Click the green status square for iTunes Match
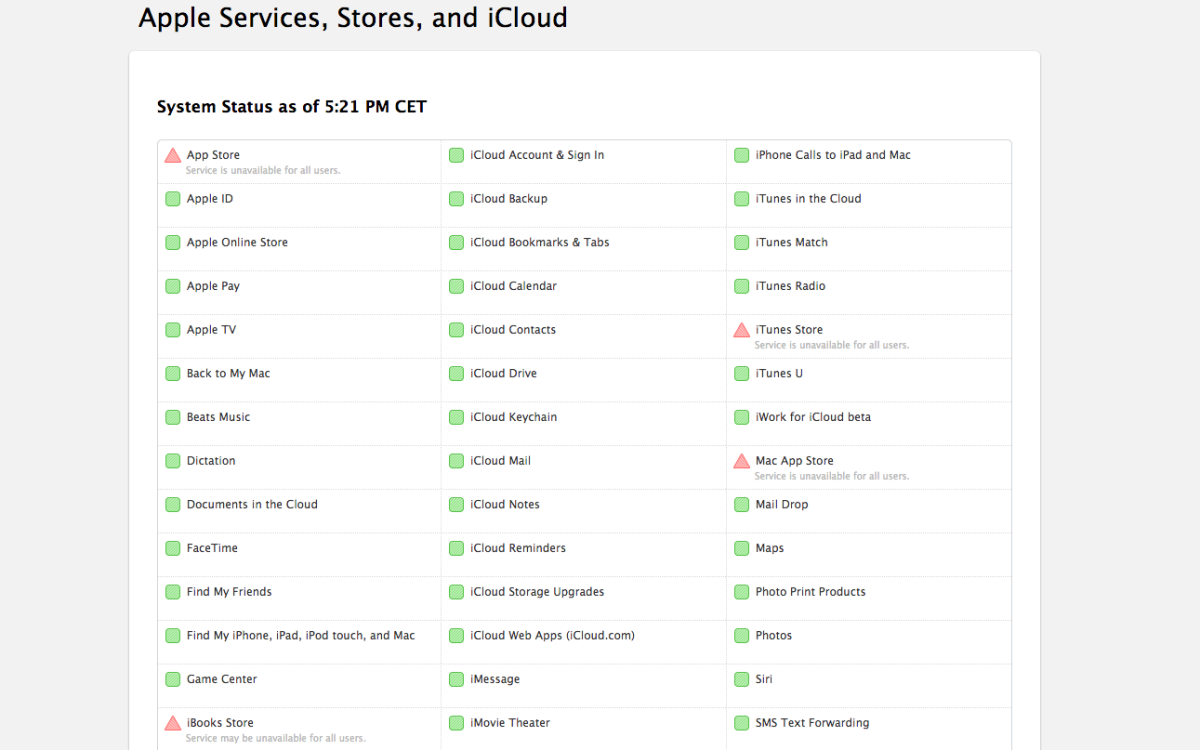This screenshot has width=1200, height=750. 741,242
